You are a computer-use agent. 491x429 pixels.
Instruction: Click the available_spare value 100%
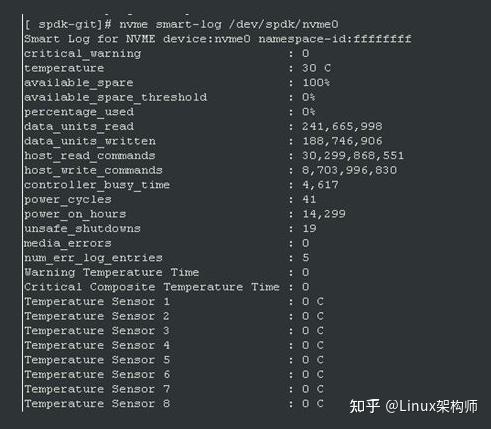click(x=316, y=82)
